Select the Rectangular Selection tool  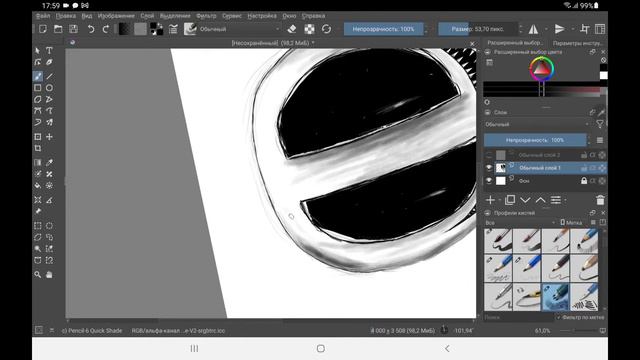coord(38,226)
